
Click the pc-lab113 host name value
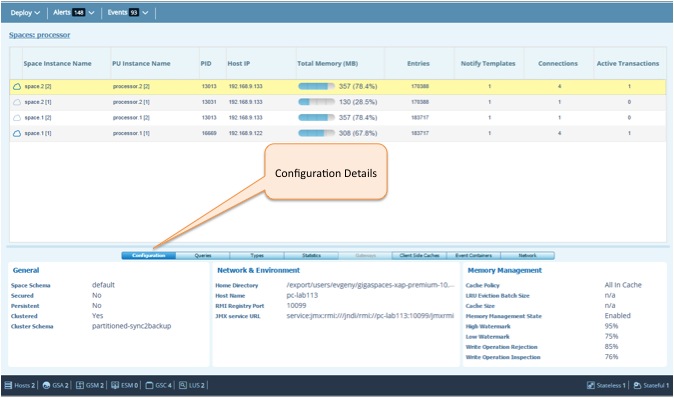(302, 295)
